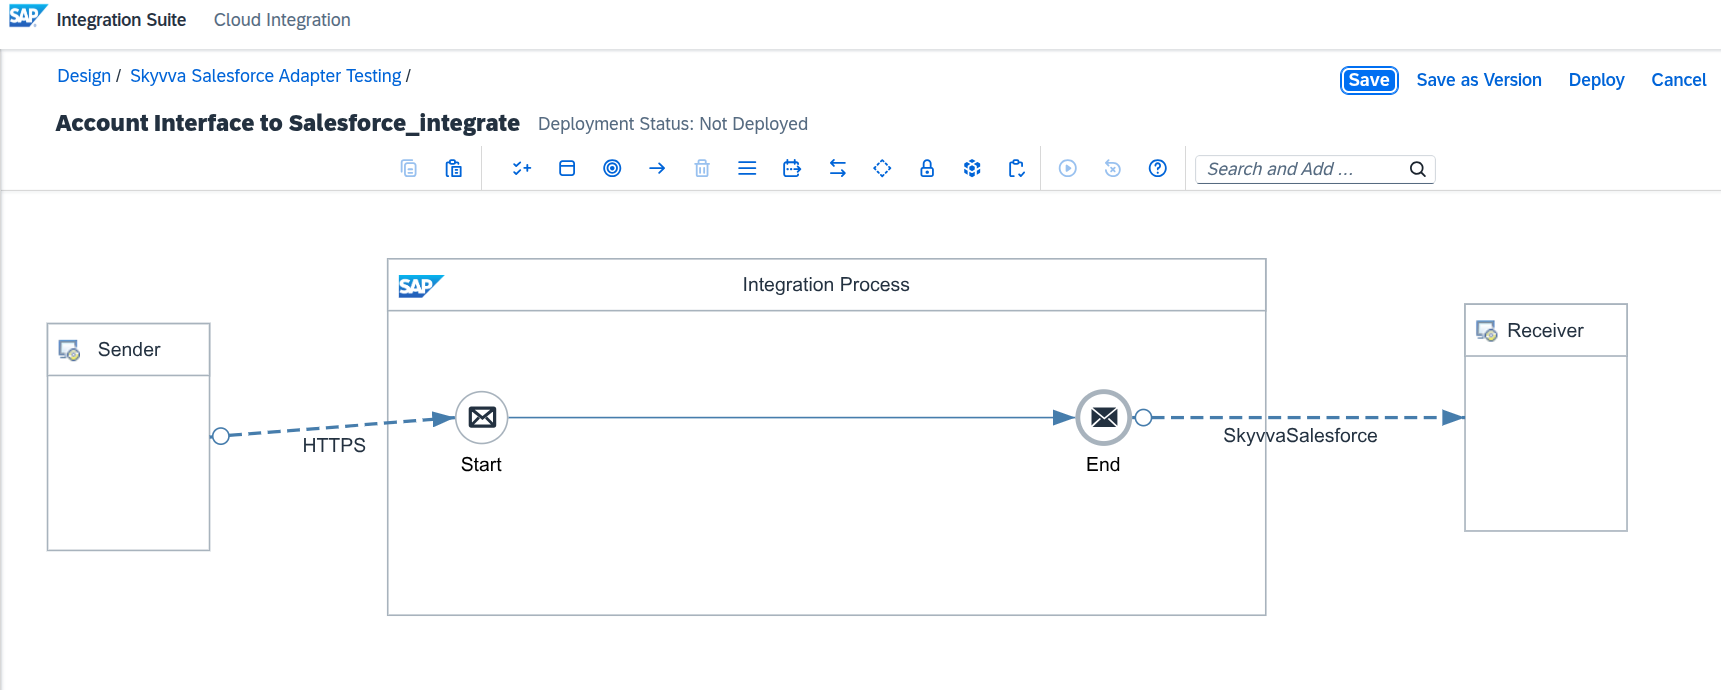Click the search magnifier icon
Image resolution: width=1721 pixels, height=690 pixels.
coord(1418,169)
